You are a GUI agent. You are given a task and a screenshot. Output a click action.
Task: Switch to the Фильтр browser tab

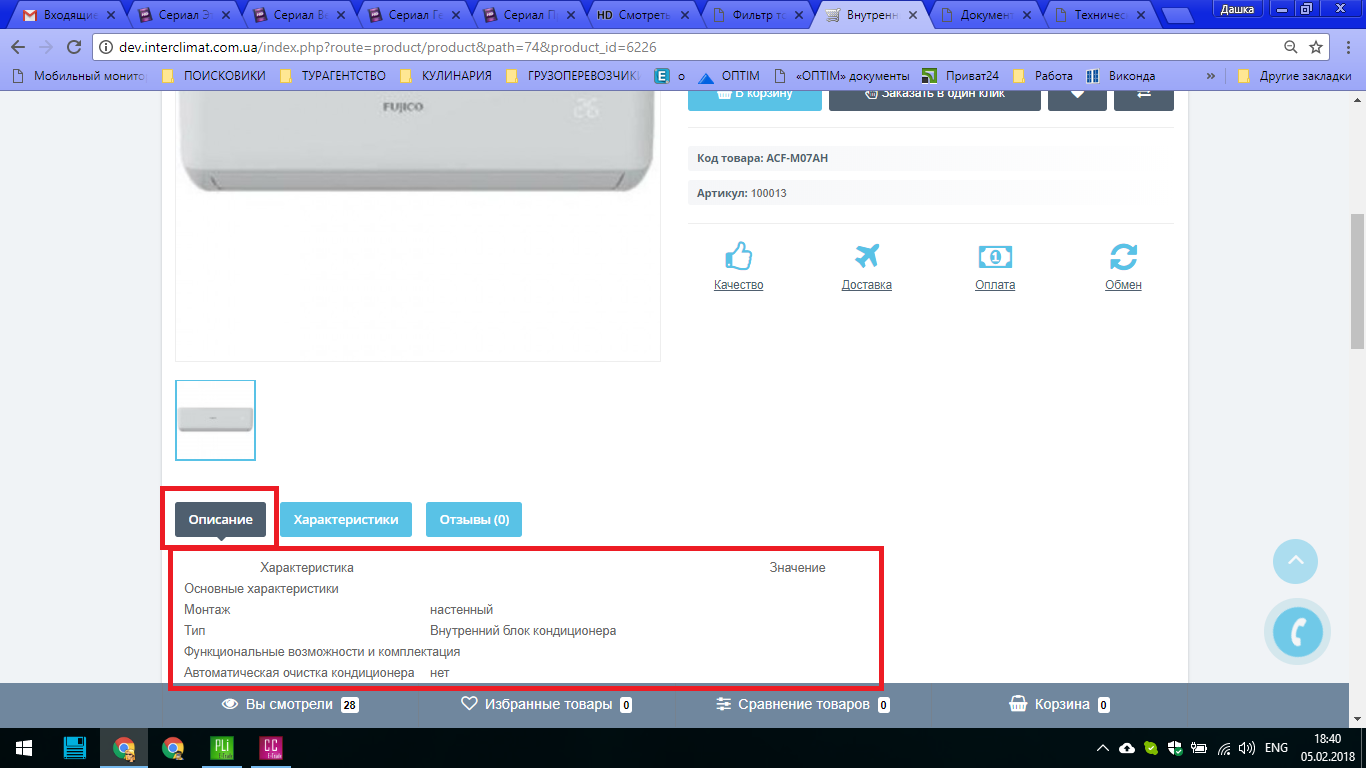(759, 15)
